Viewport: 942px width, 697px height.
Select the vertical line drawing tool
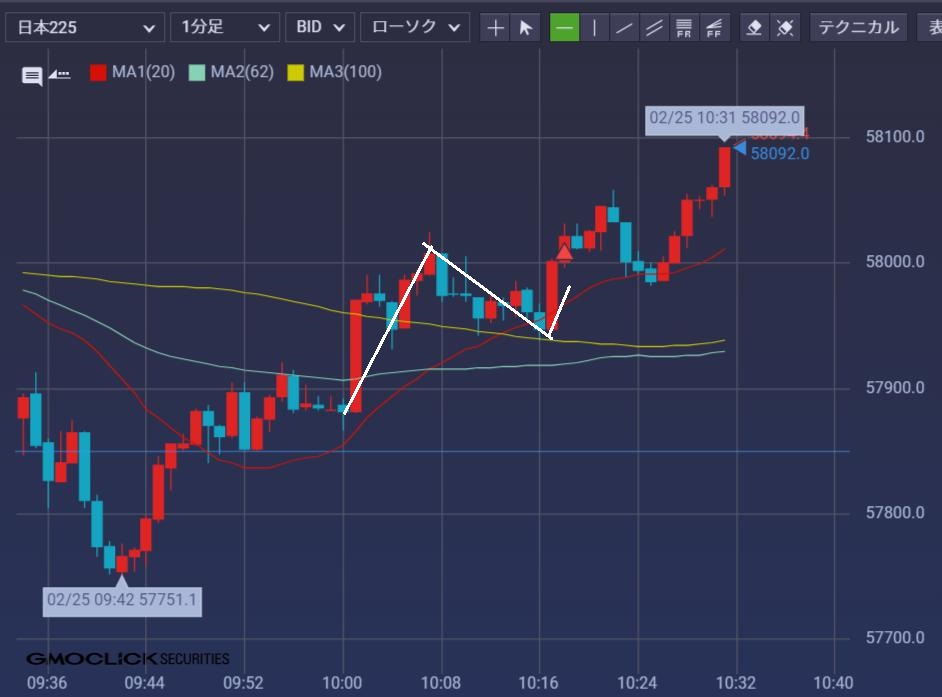coord(595,28)
